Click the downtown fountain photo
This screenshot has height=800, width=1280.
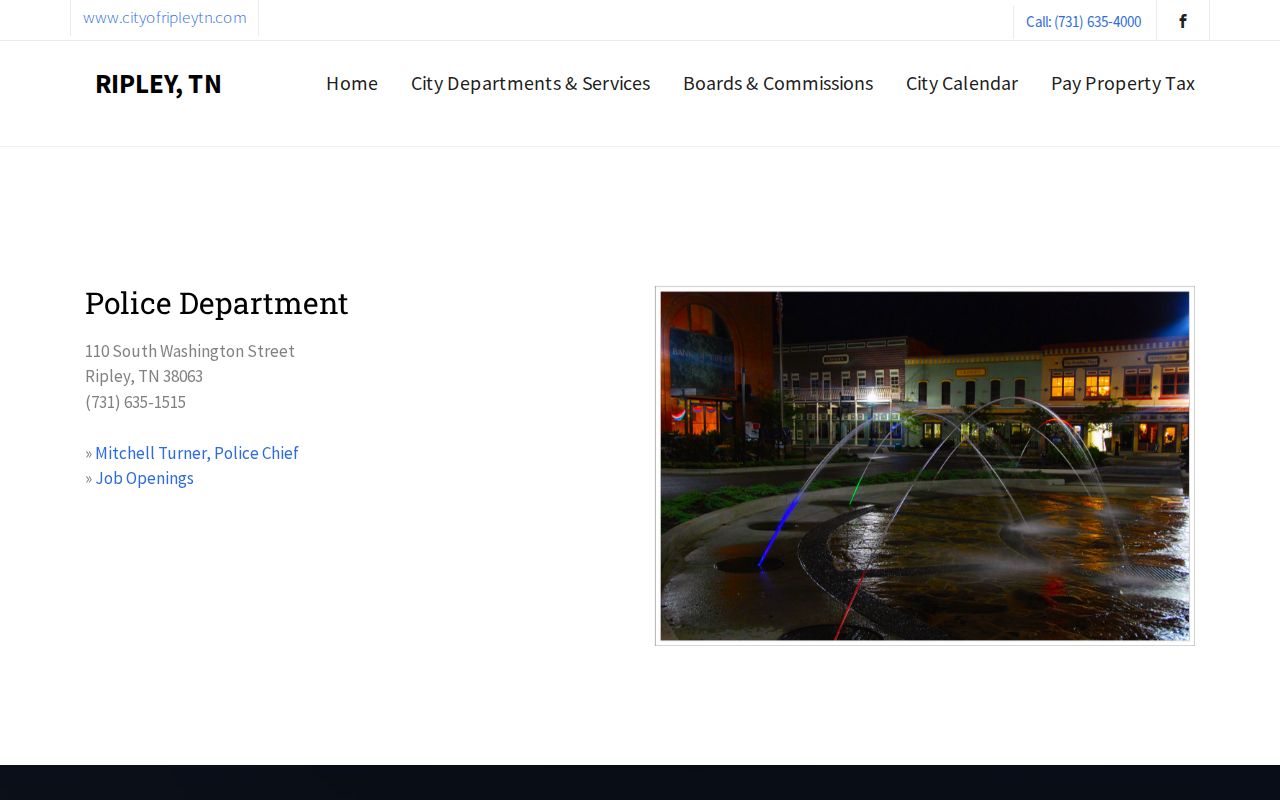coord(925,466)
